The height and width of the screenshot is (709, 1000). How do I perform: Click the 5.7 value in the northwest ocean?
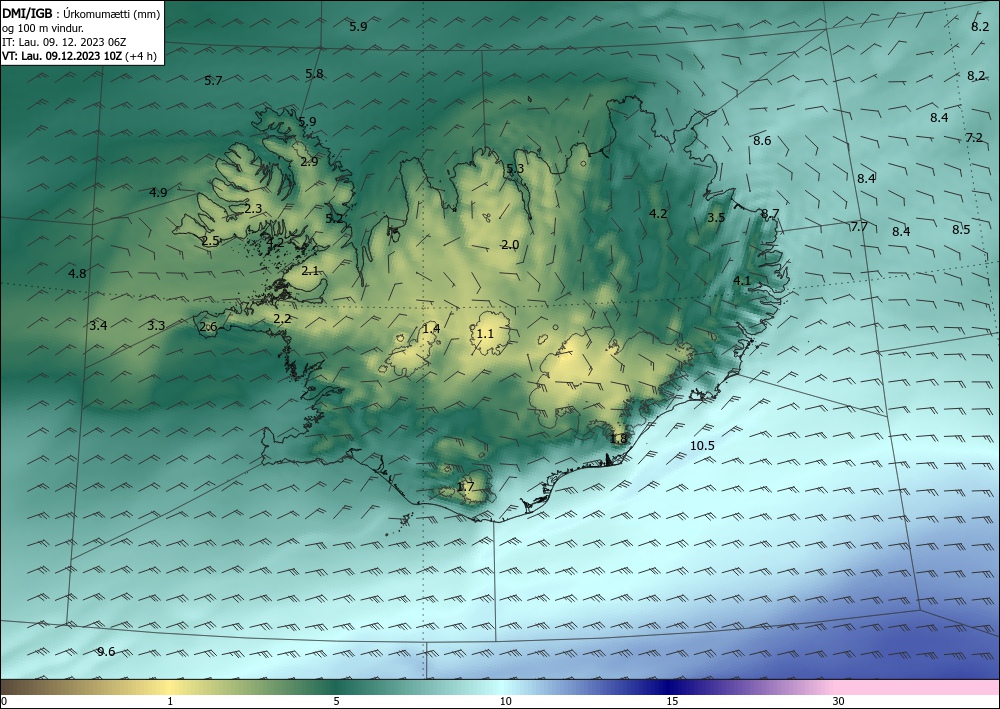213,80
